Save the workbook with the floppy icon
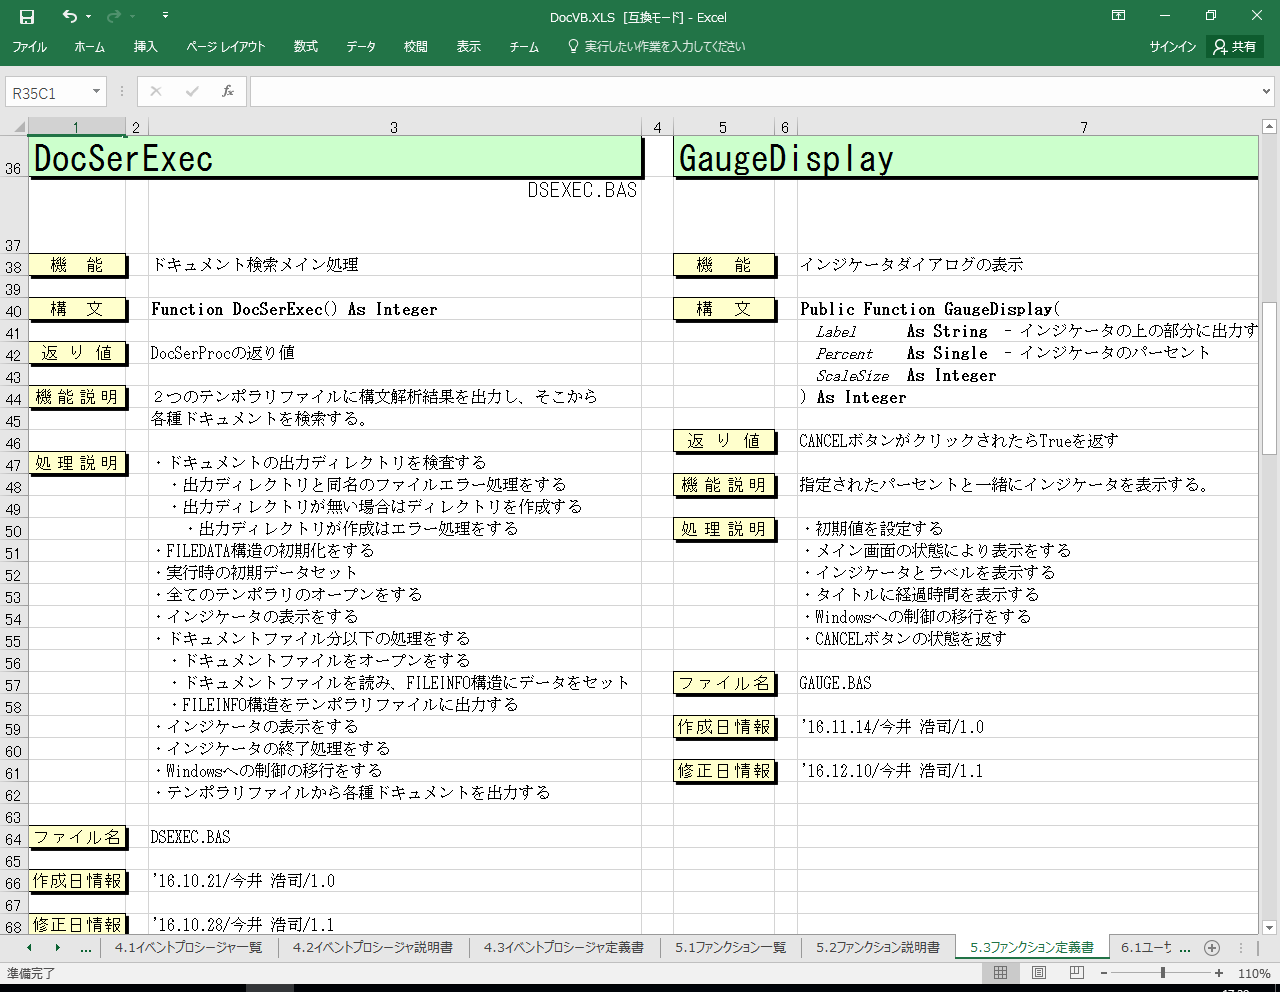Viewport: 1280px width, 992px height. click(x=27, y=17)
